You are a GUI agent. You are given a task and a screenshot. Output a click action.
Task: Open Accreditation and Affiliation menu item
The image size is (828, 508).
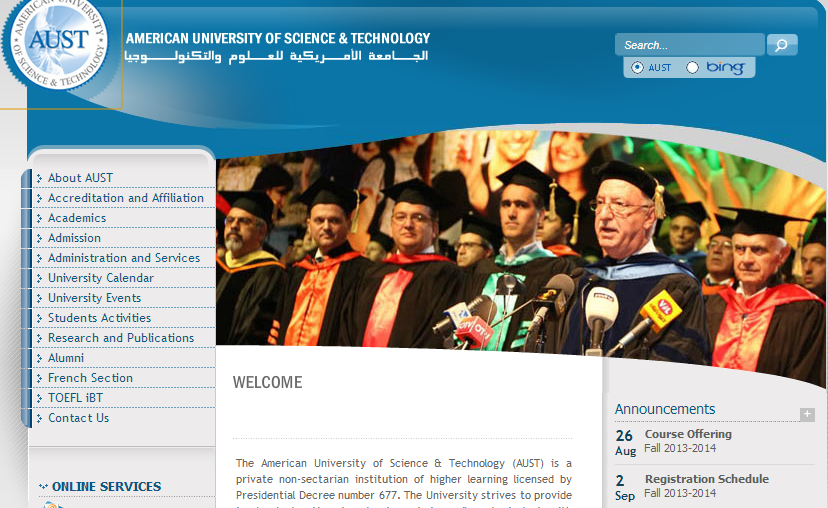click(x=126, y=198)
